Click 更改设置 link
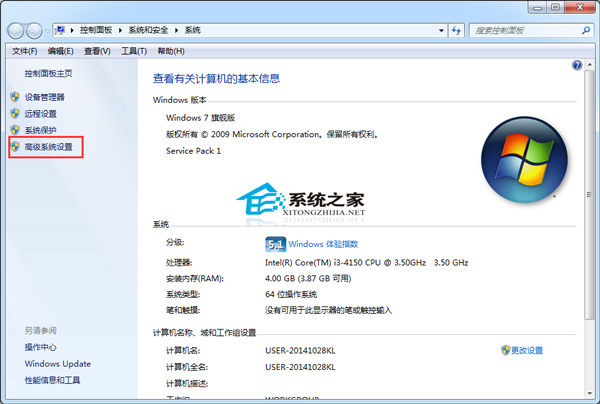The height and width of the screenshot is (404, 600). (x=527, y=350)
